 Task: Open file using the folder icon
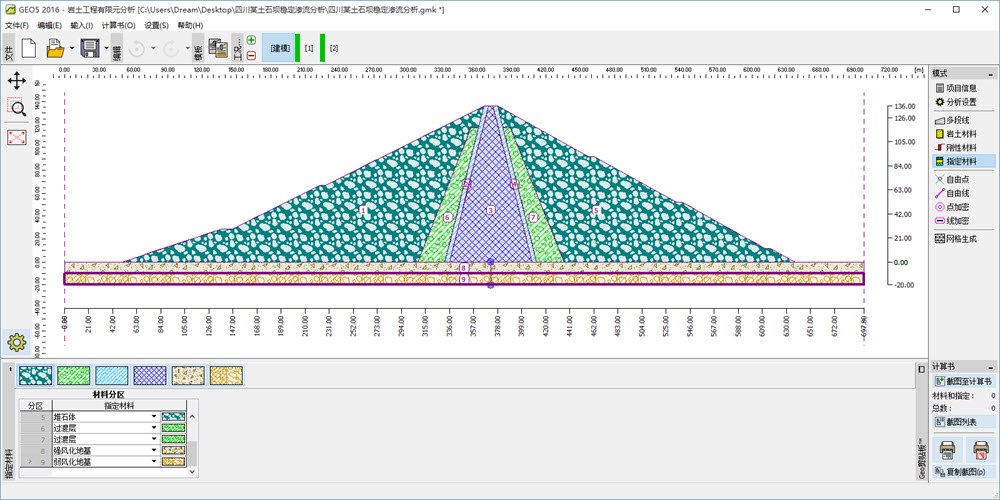point(56,48)
